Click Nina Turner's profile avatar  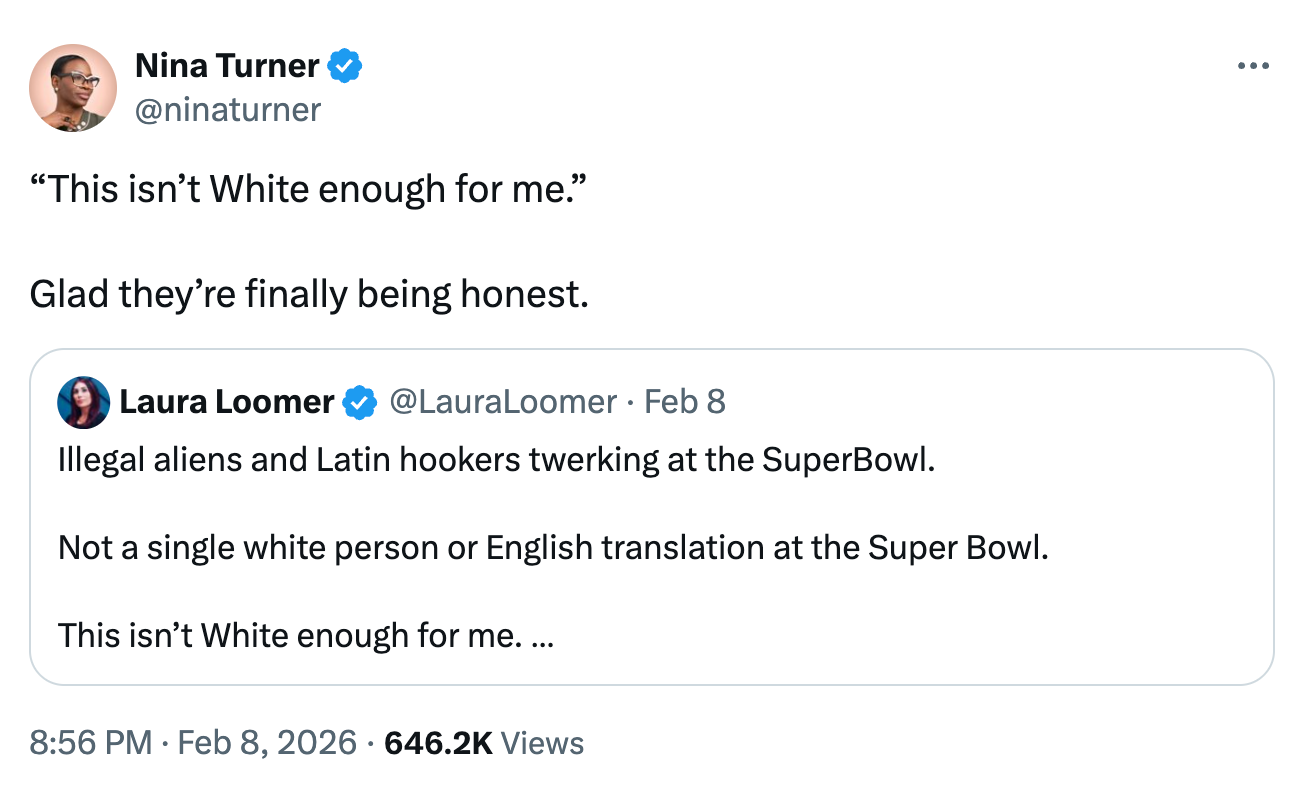pyautogui.click(x=75, y=88)
